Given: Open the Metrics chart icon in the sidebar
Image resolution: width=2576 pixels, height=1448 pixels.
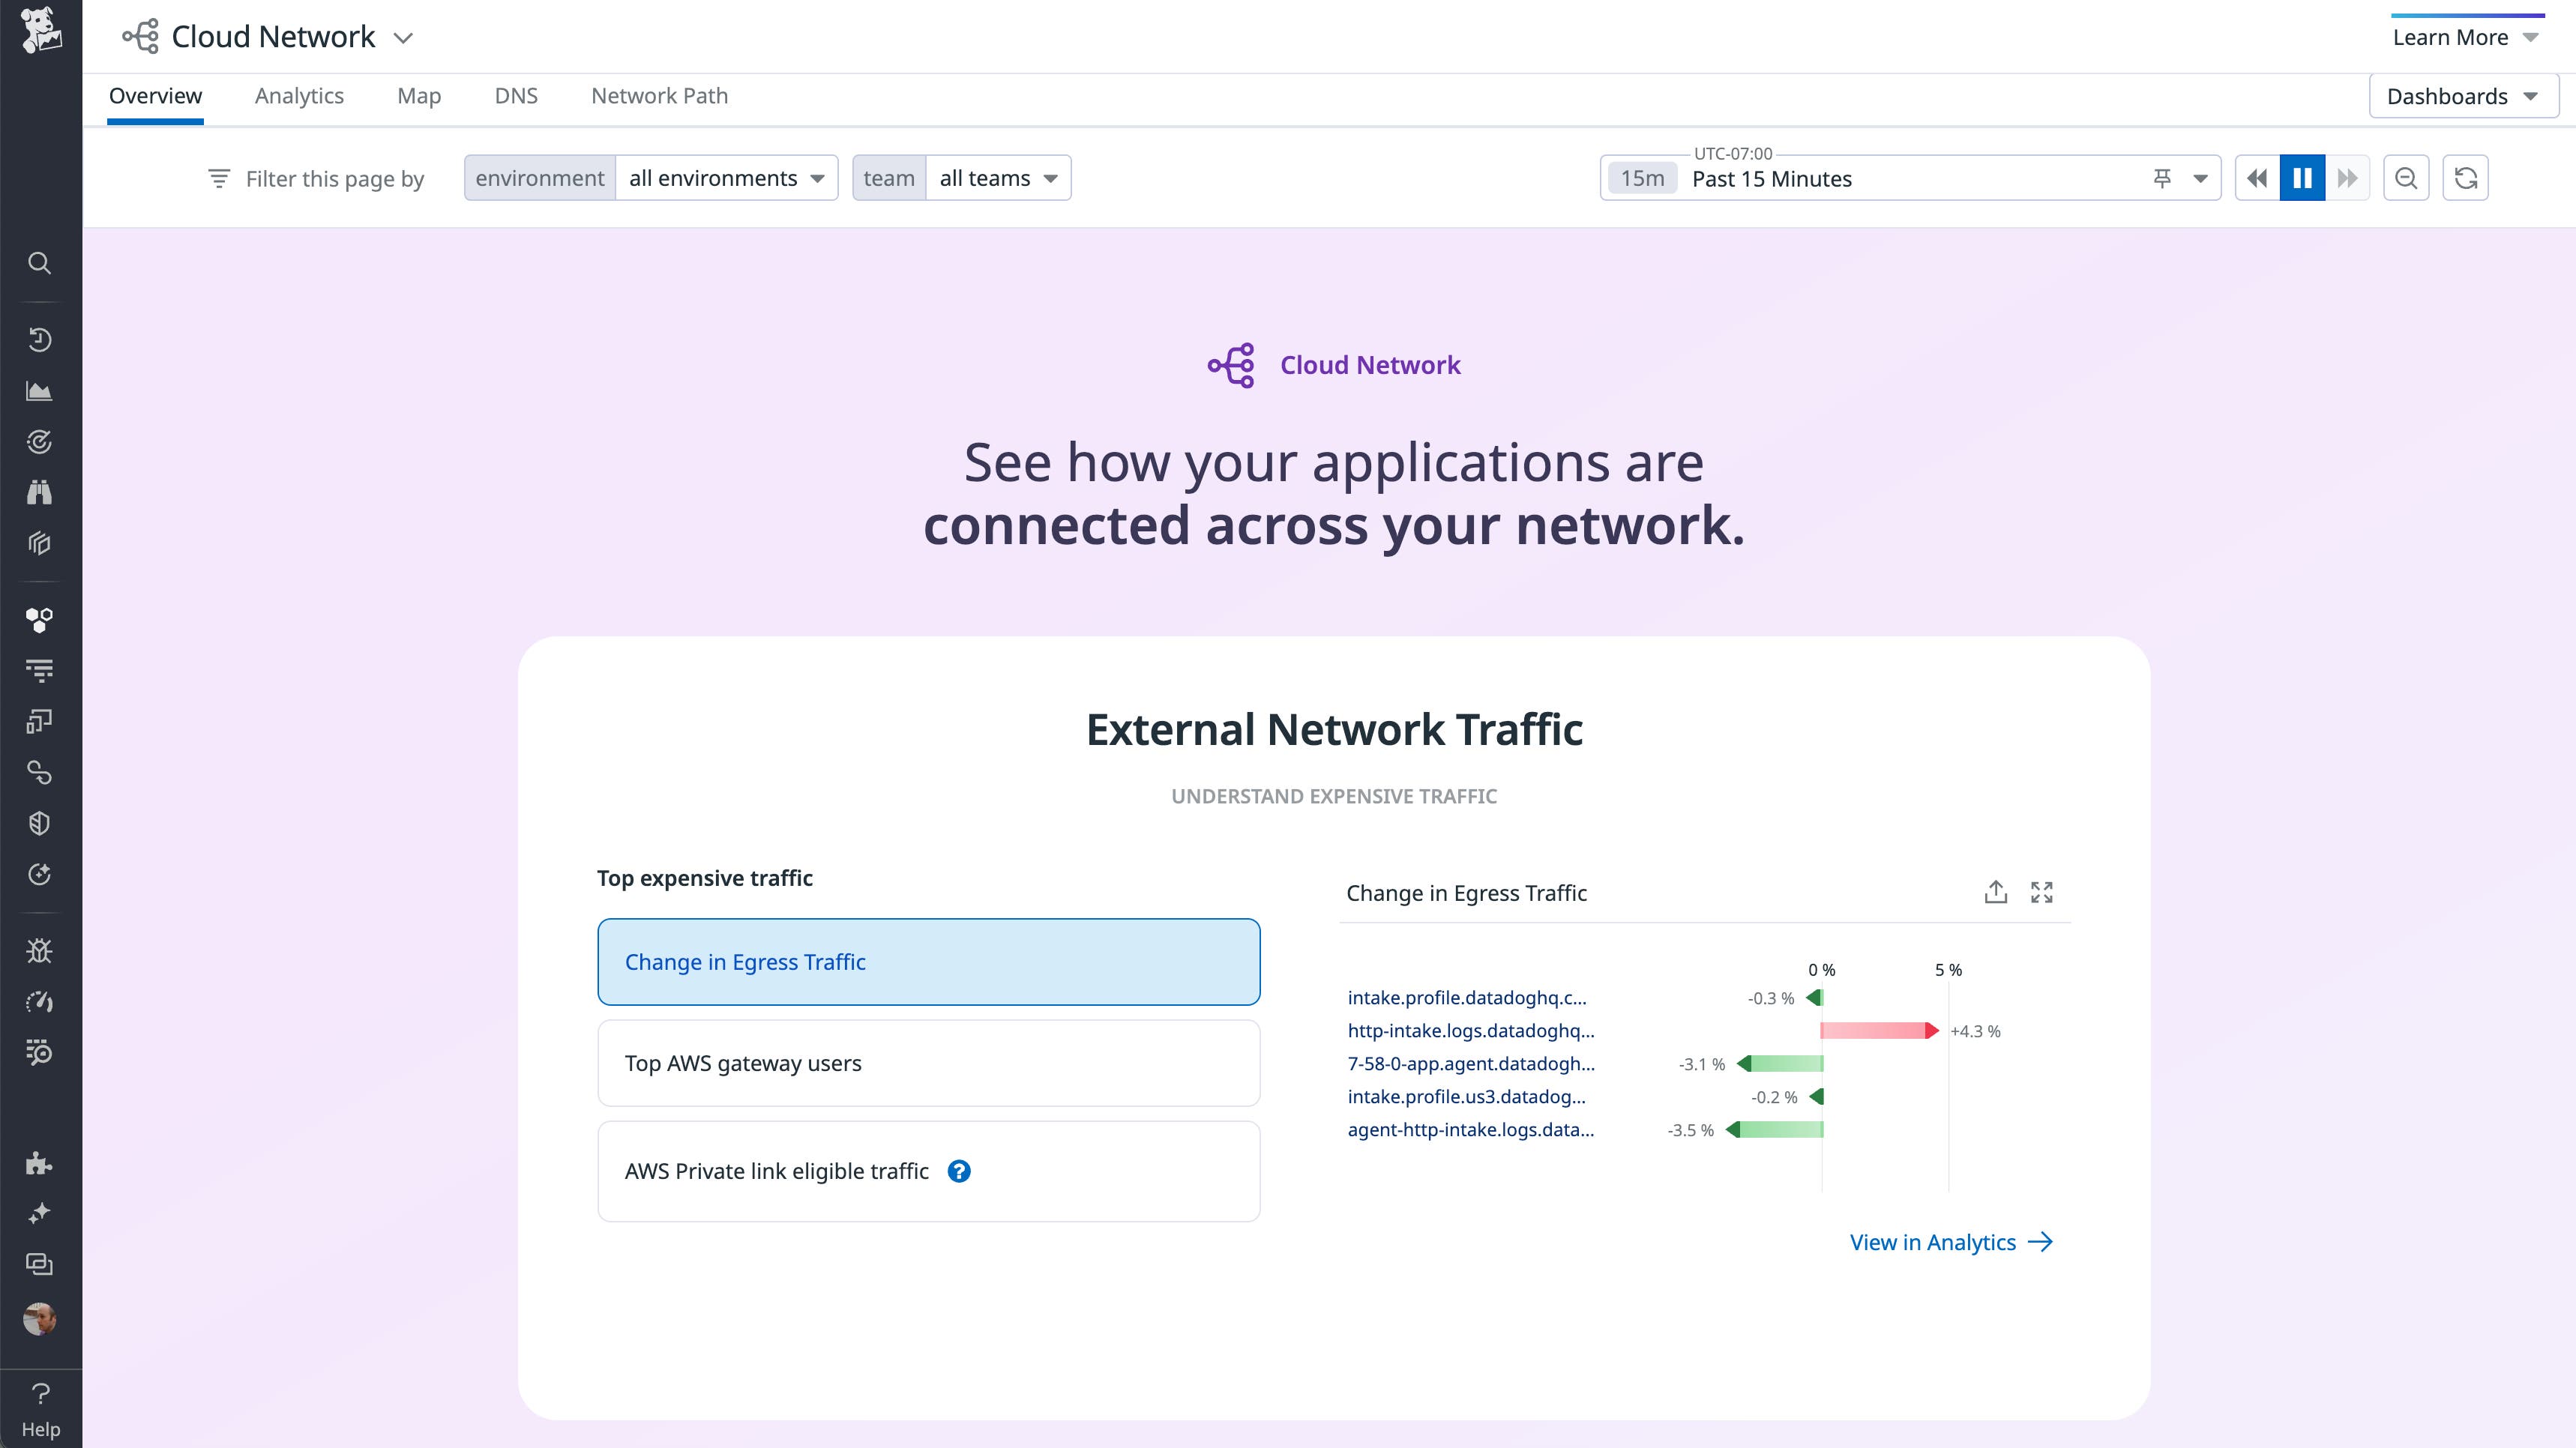Looking at the screenshot, I should (40, 391).
